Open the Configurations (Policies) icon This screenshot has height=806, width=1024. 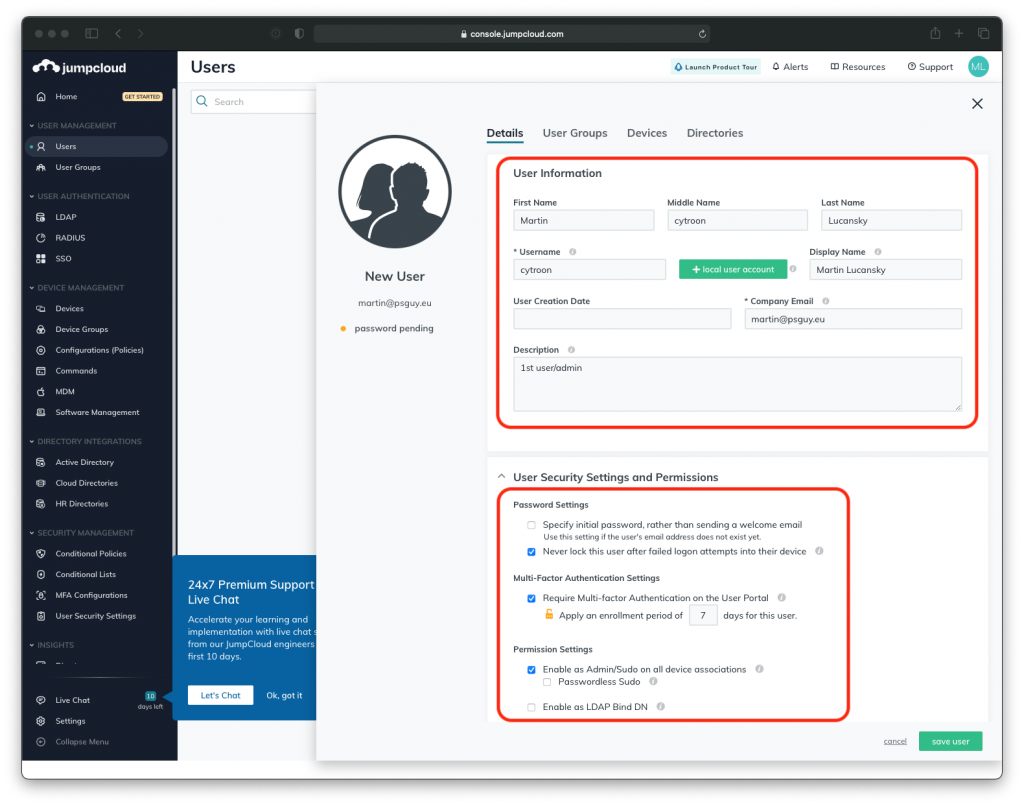click(x=41, y=350)
